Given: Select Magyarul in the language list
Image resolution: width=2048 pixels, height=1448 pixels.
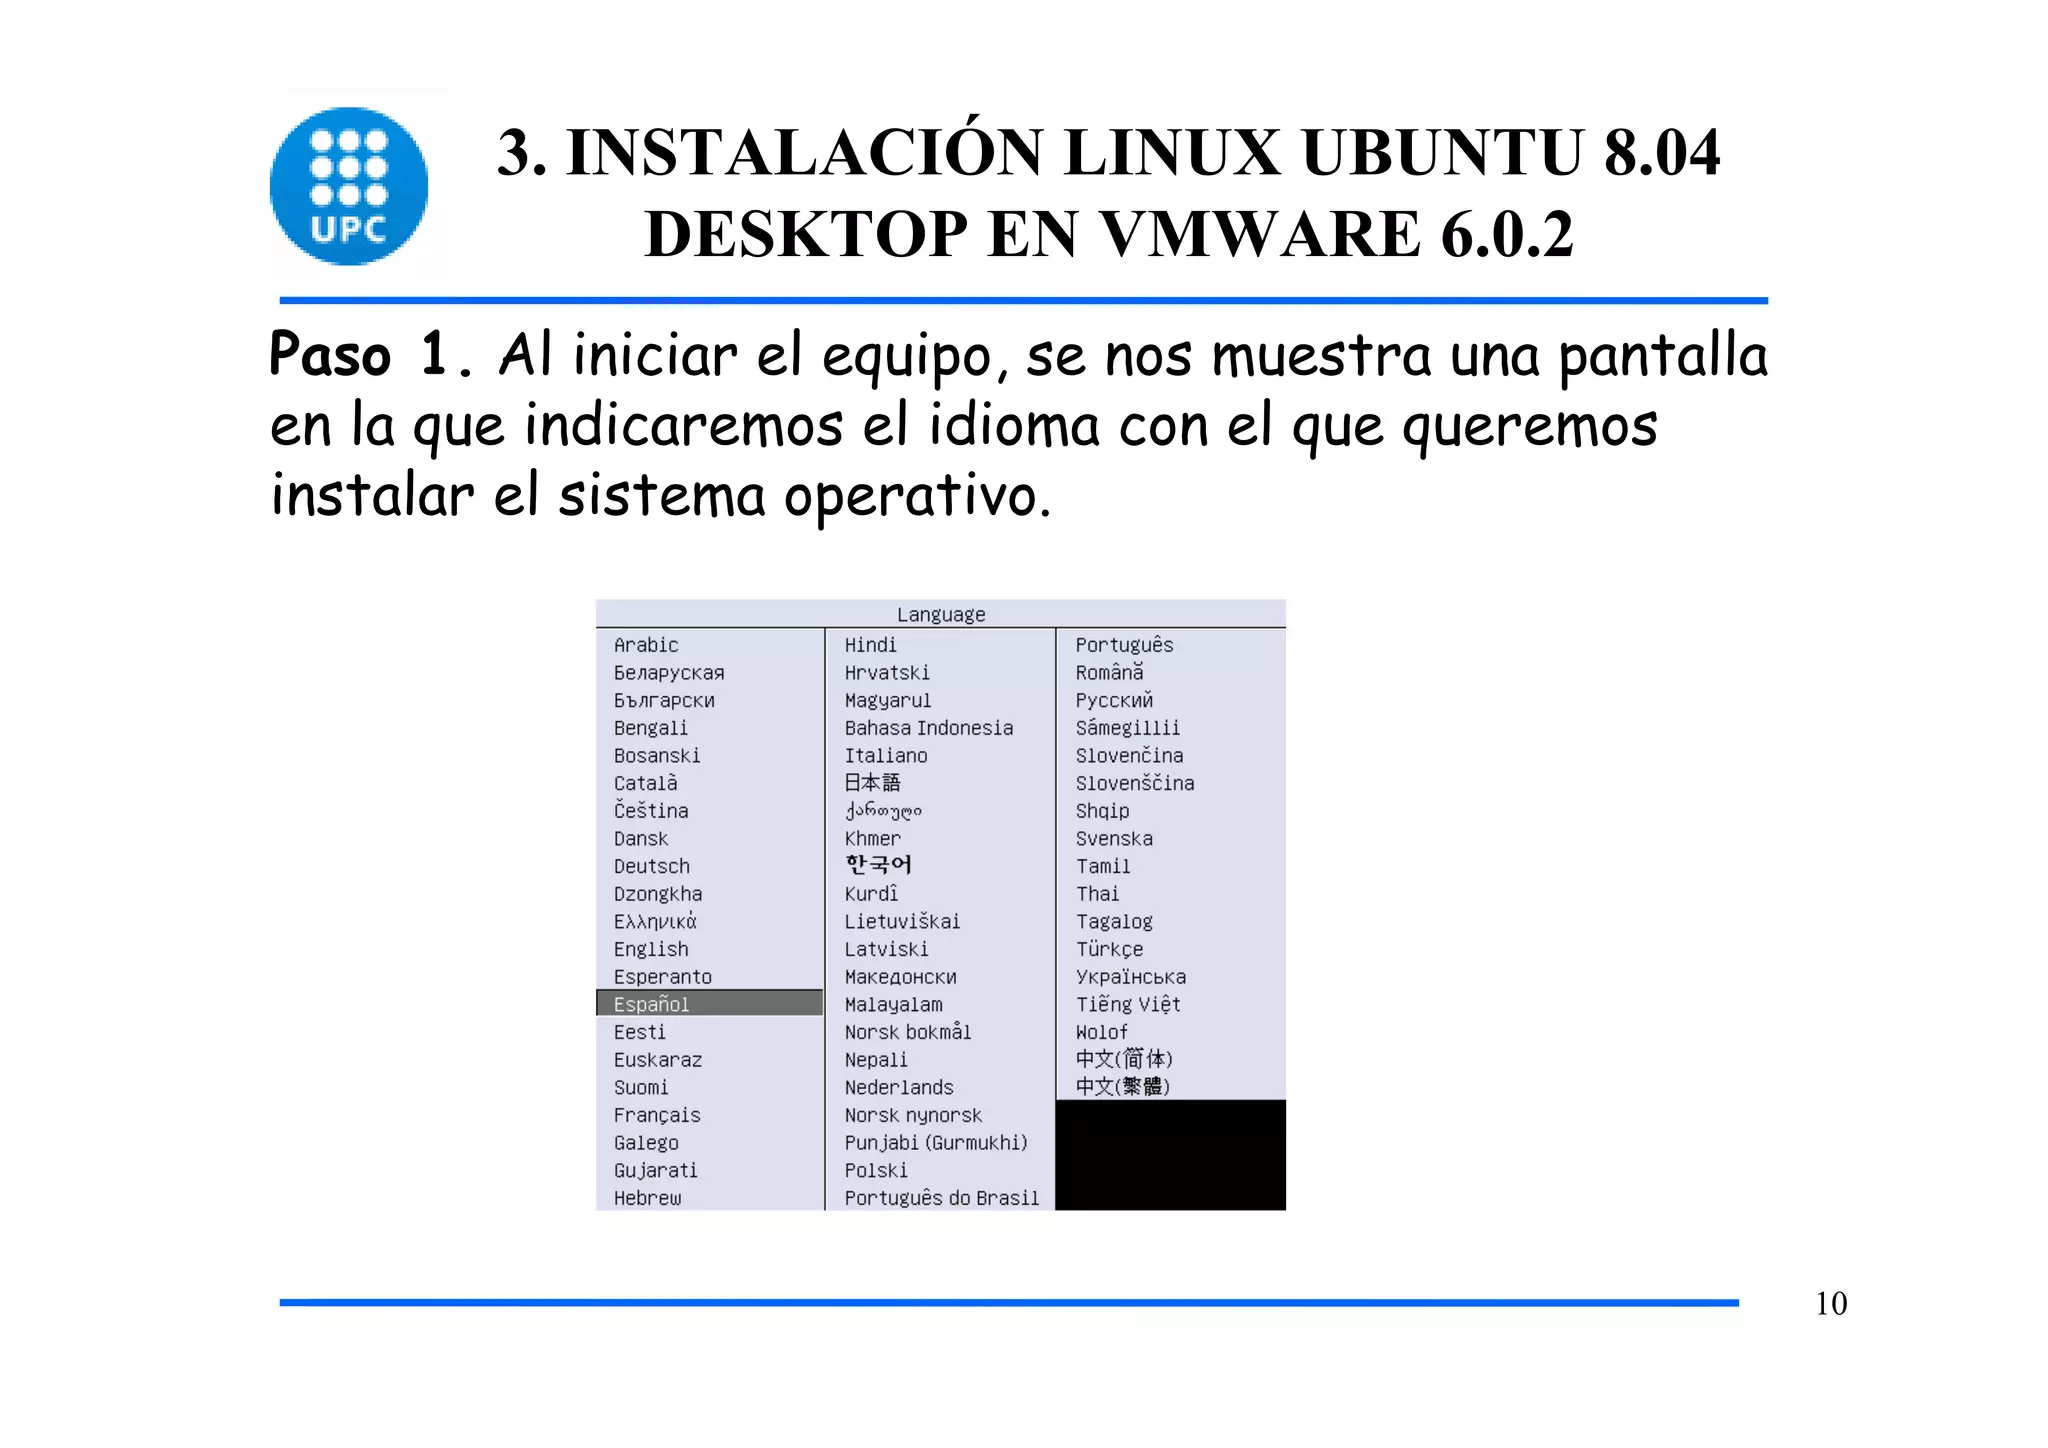Looking at the screenshot, I should [x=888, y=700].
